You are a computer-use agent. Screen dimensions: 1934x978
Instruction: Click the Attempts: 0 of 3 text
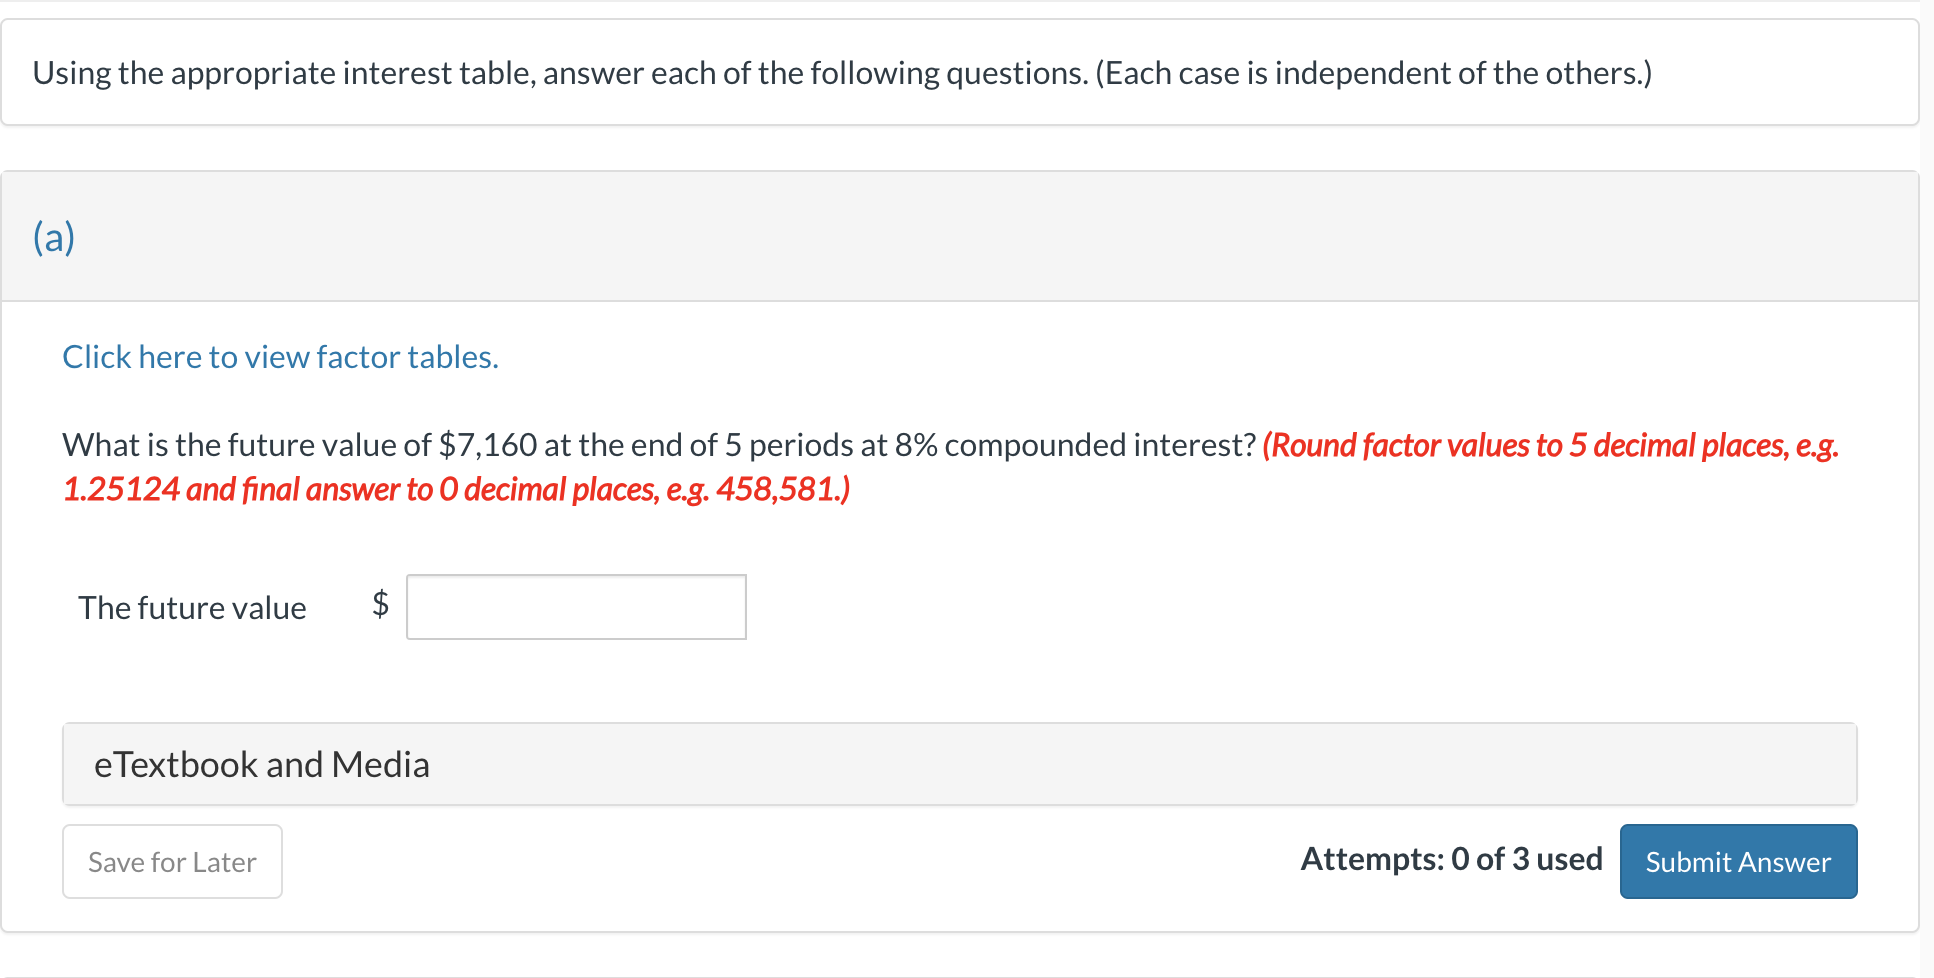pos(1451,858)
